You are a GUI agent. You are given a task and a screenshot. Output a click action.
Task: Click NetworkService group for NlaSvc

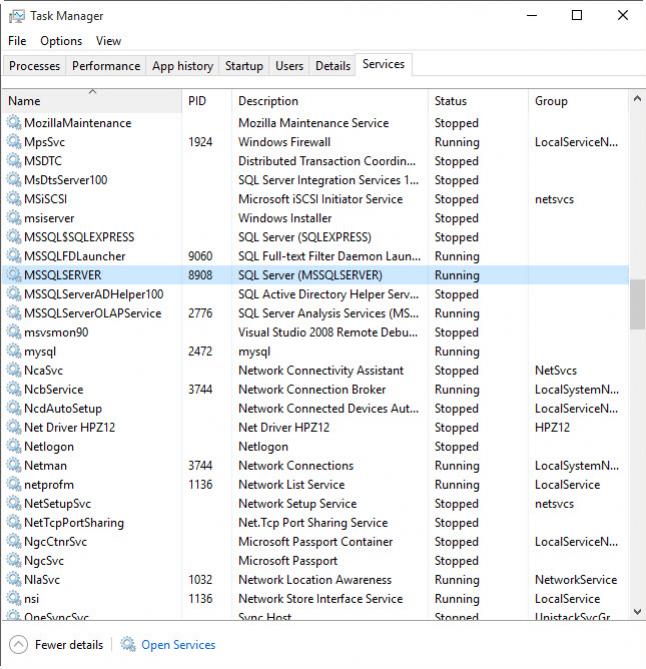[576, 580]
